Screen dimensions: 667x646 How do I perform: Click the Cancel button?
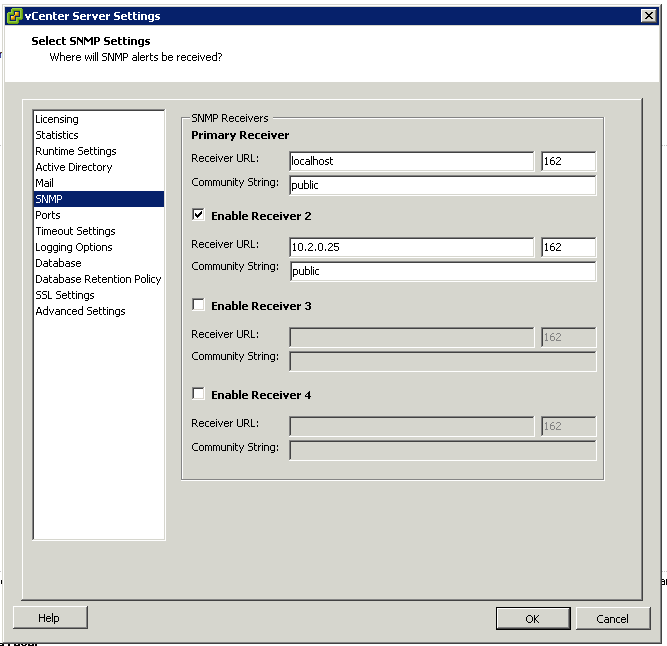[x=613, y=618]
